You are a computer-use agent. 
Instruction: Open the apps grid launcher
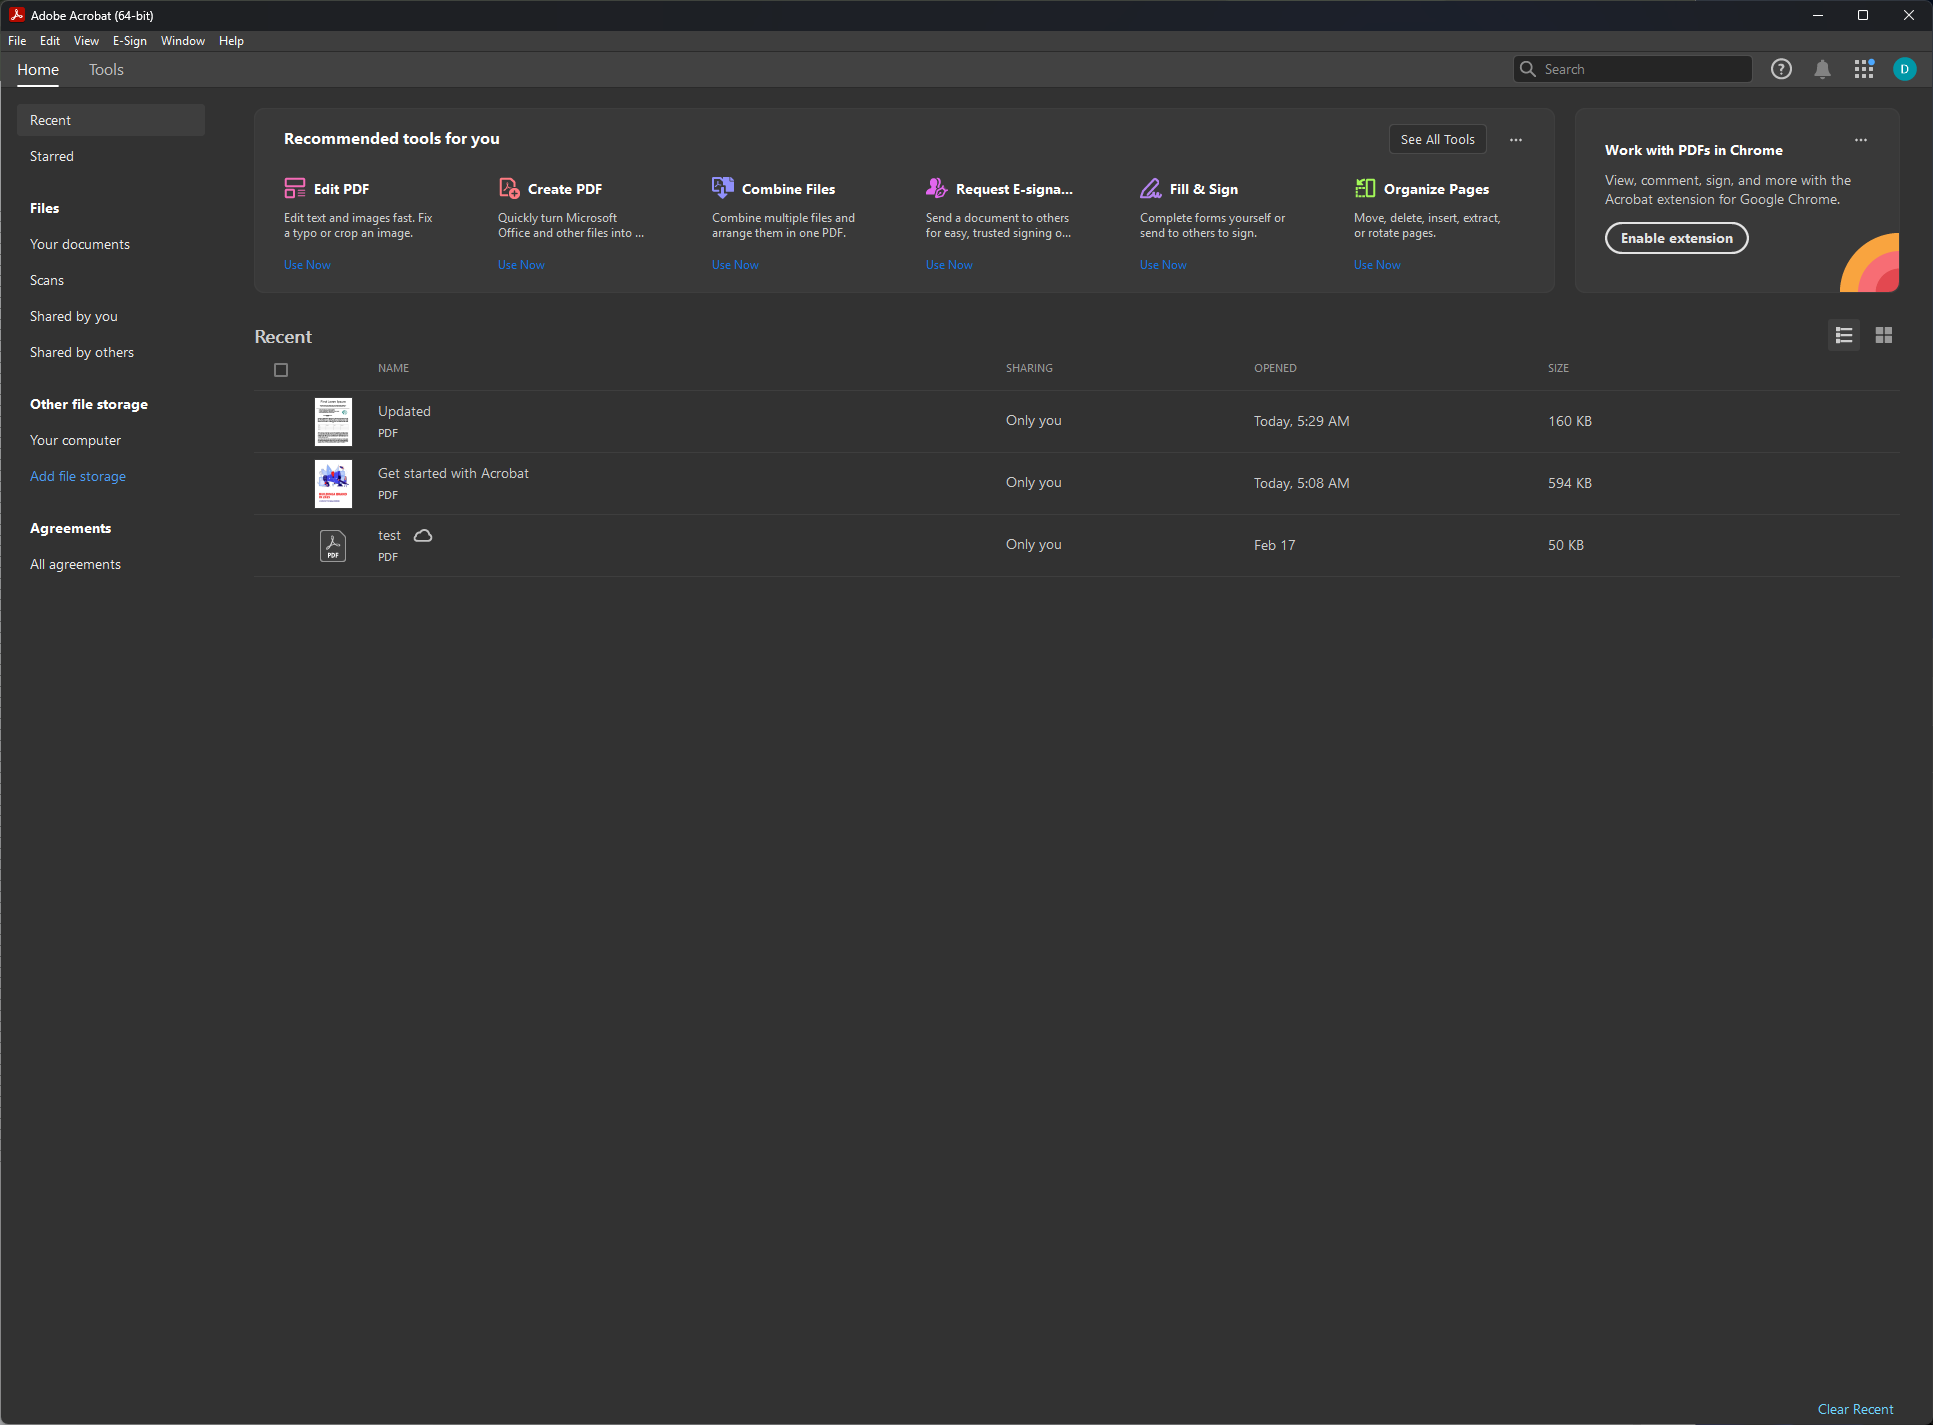[1863, 69]
